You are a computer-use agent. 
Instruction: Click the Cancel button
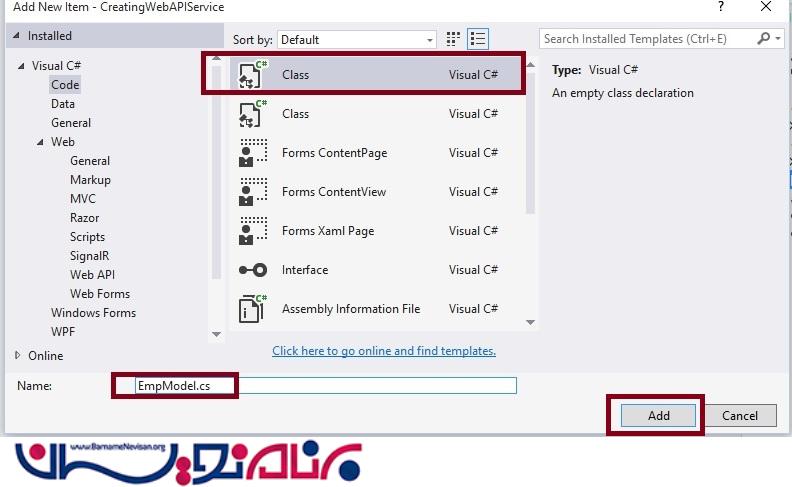tap(740, 415)
